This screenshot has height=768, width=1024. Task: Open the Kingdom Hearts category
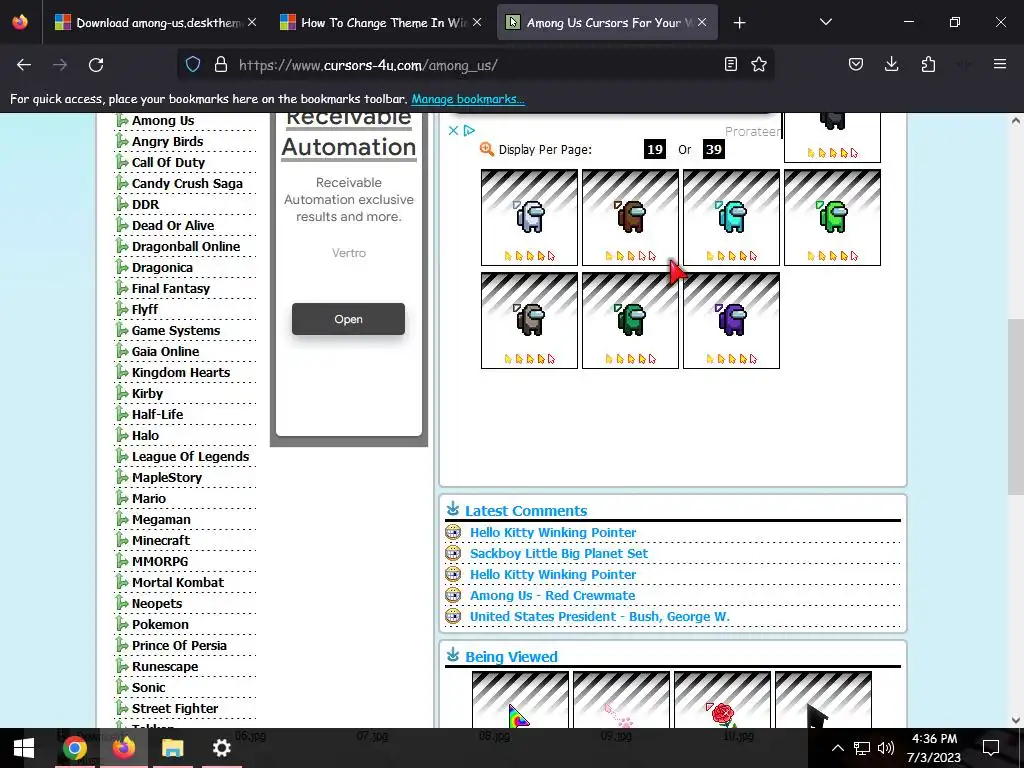point(181,372)
